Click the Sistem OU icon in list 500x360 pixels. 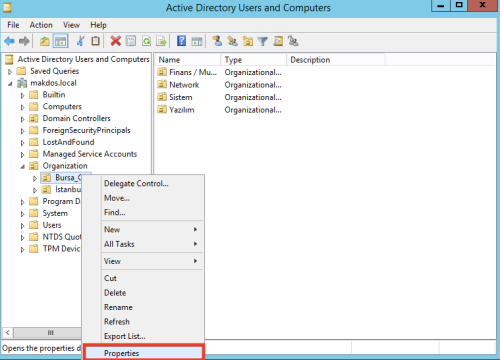point(162,97)
